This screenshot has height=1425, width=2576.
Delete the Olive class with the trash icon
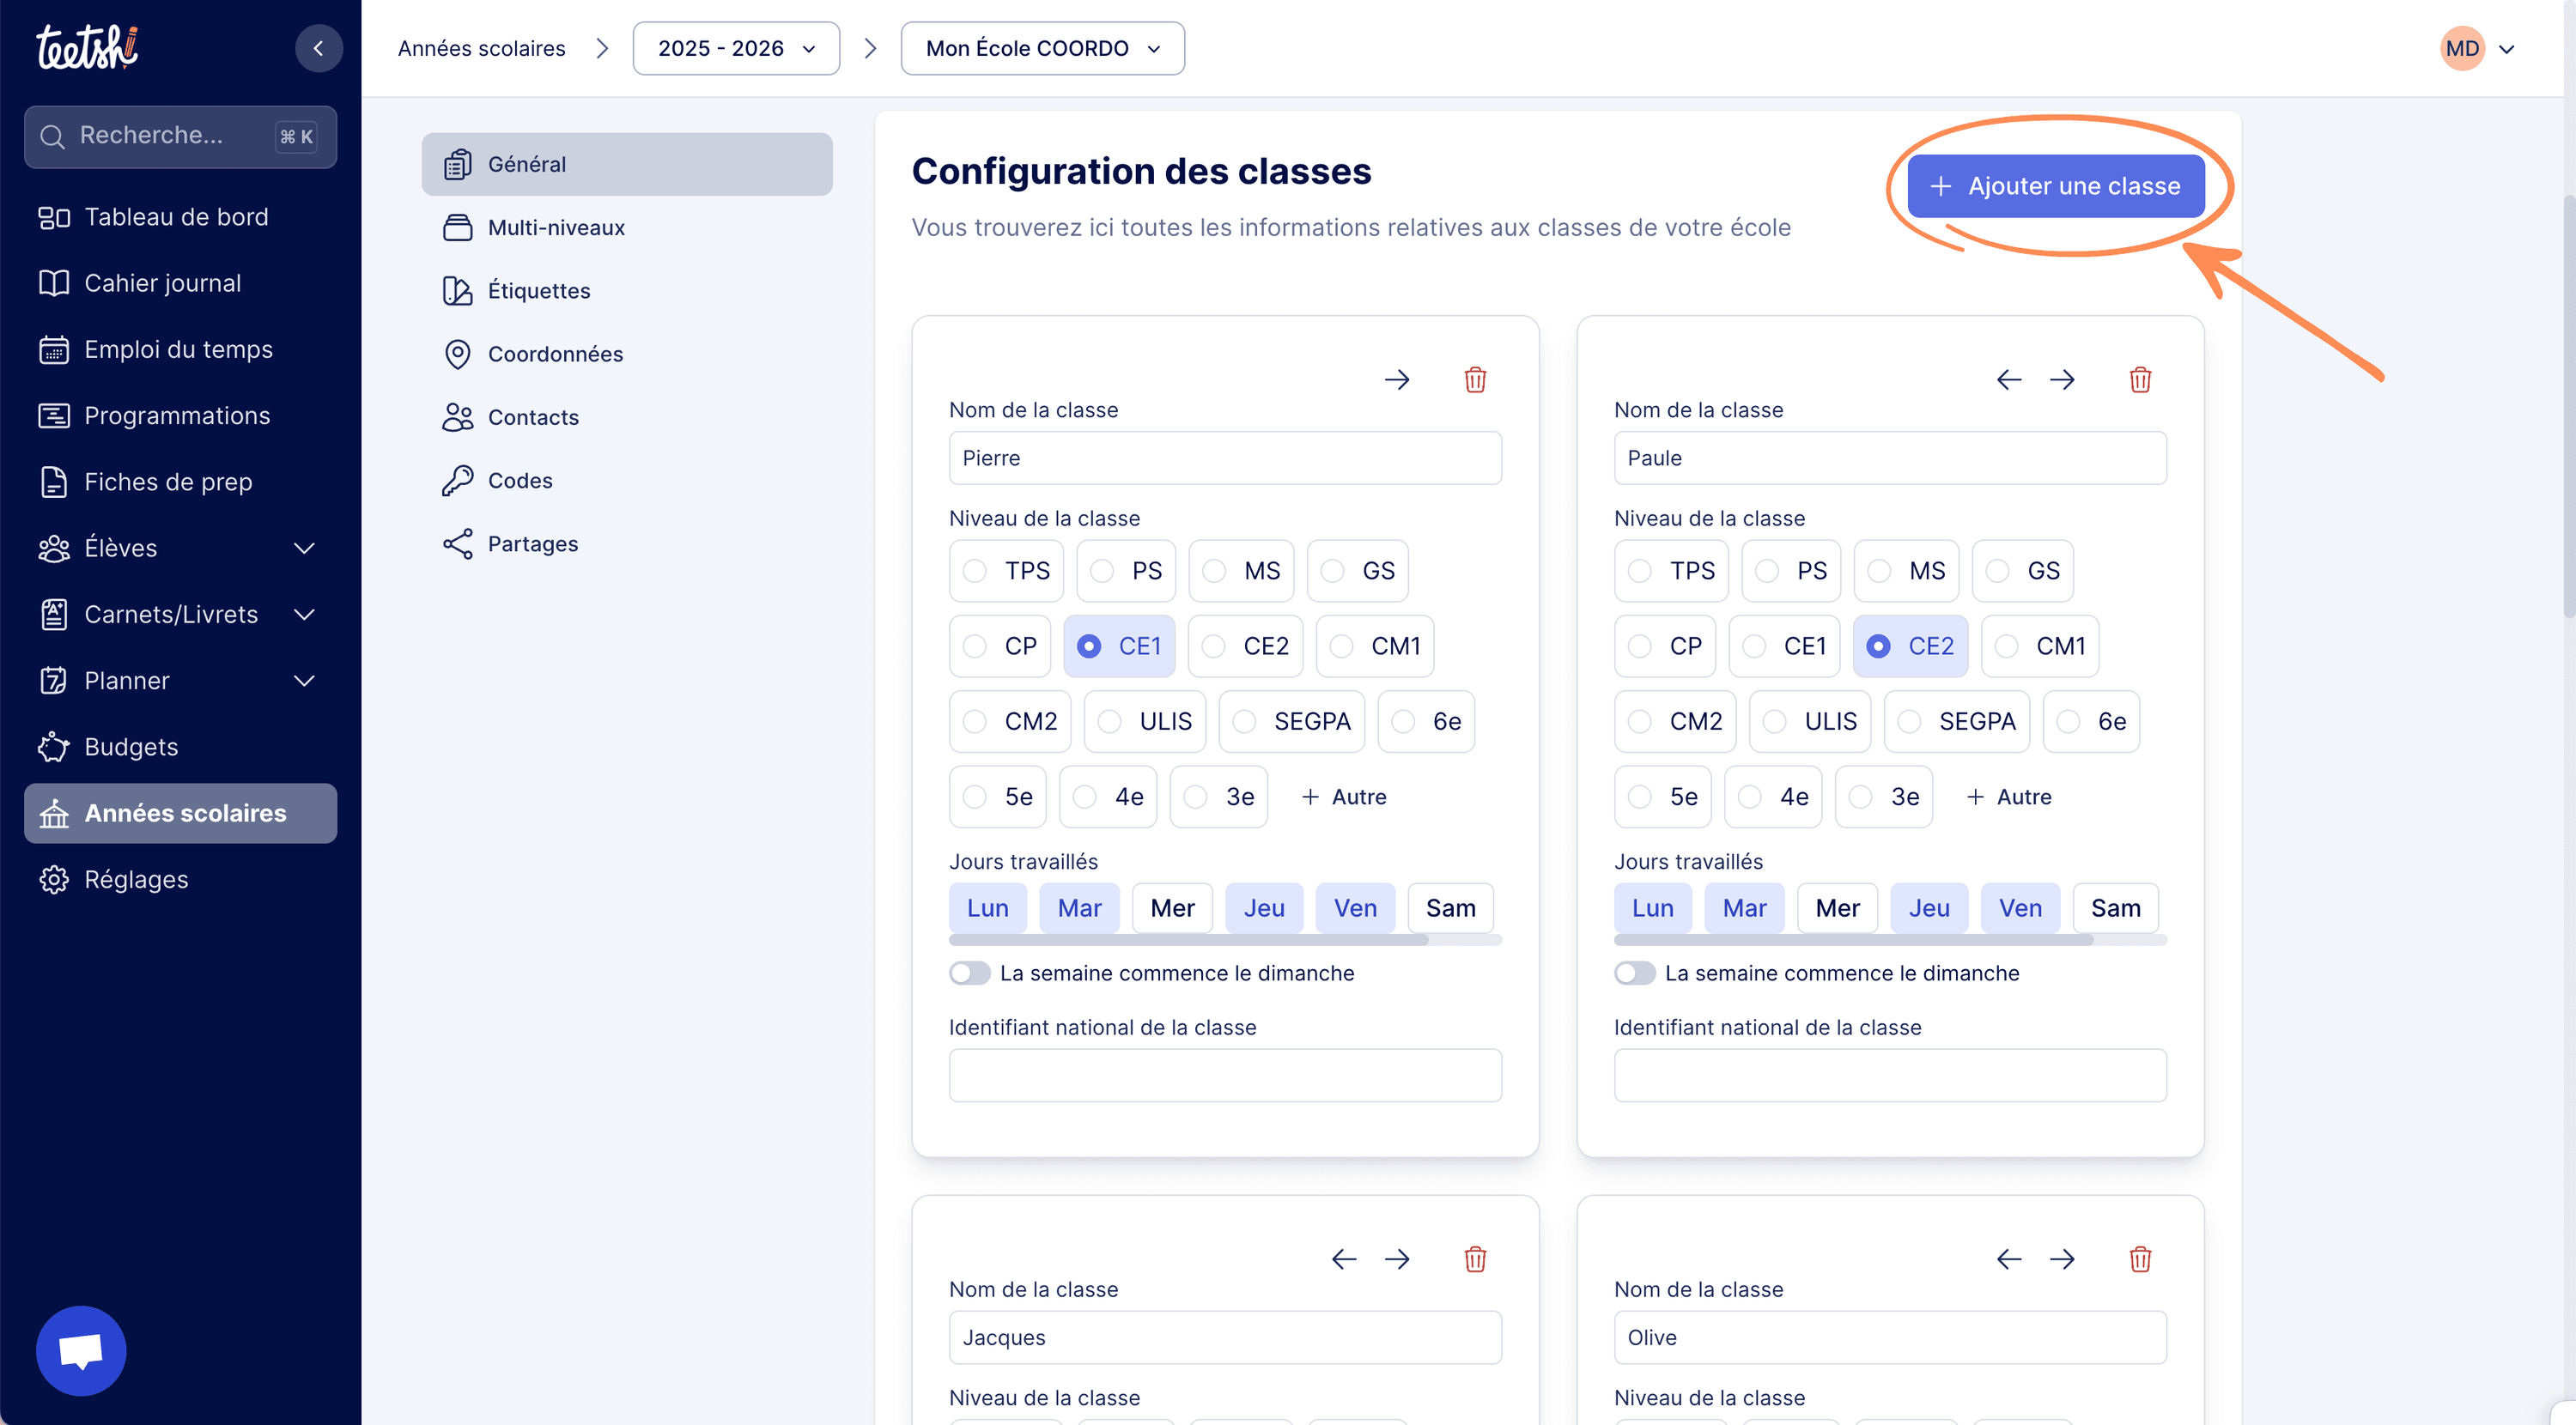[2140, 1259]
